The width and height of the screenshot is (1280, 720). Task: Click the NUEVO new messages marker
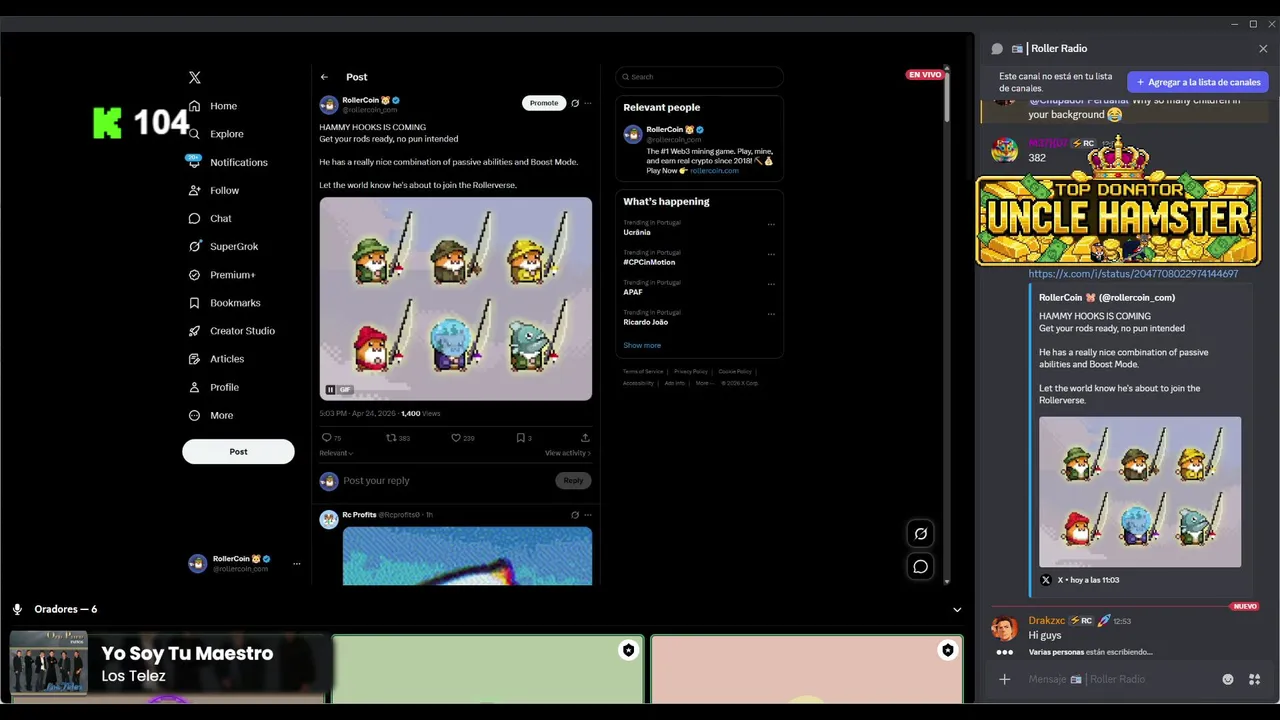point(1245,607)
